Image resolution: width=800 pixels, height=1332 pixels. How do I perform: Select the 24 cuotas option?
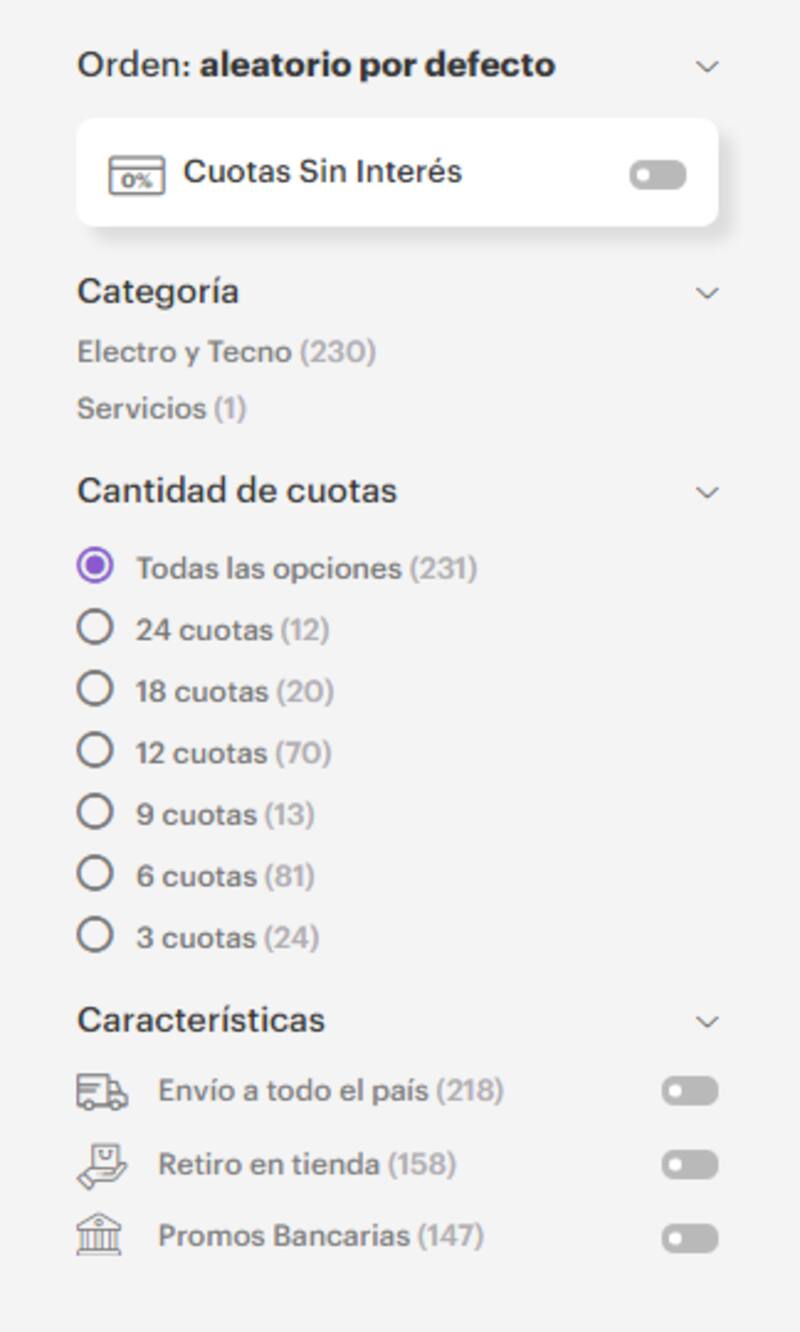tap(96, 627)
